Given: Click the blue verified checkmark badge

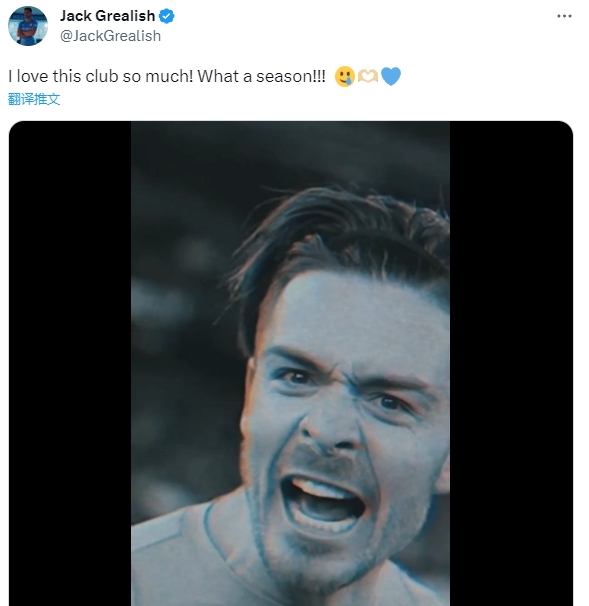Looking at the screenshot, I should coord(167,16).
